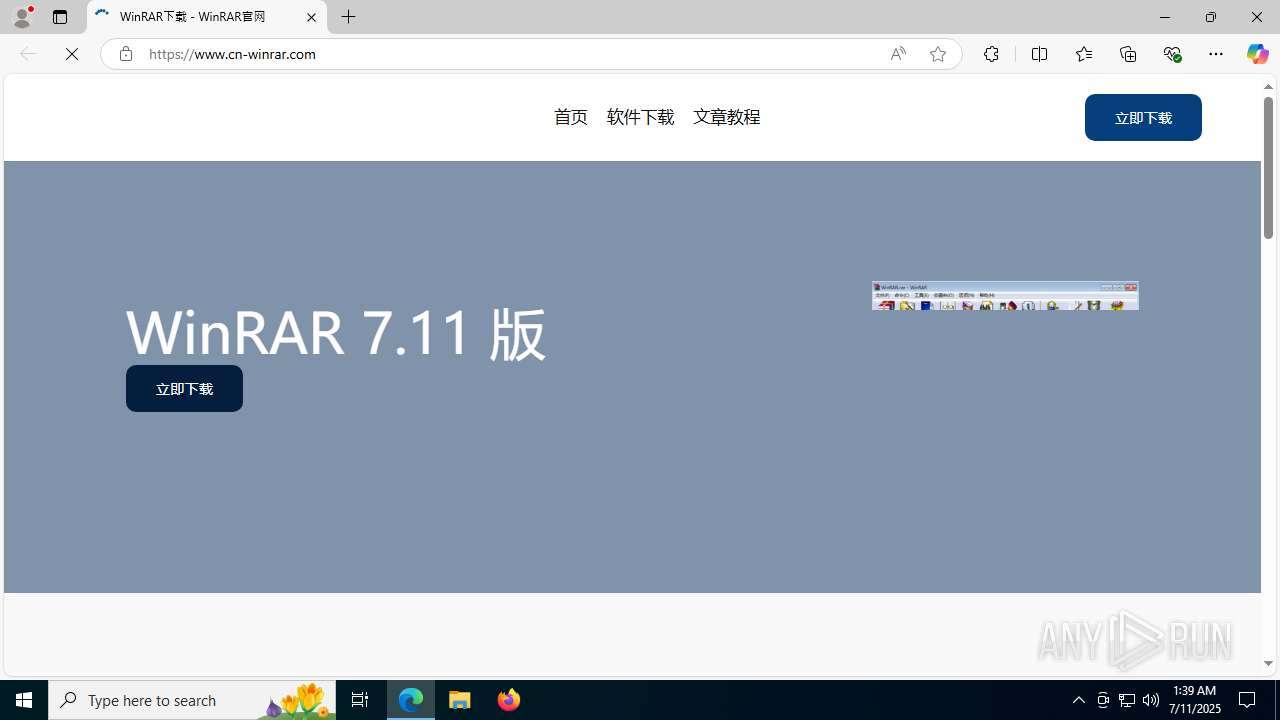The width and height of the screenshot is (1280, 720).
Task: Open the 文章教程 navigation item
Action: 727,117
